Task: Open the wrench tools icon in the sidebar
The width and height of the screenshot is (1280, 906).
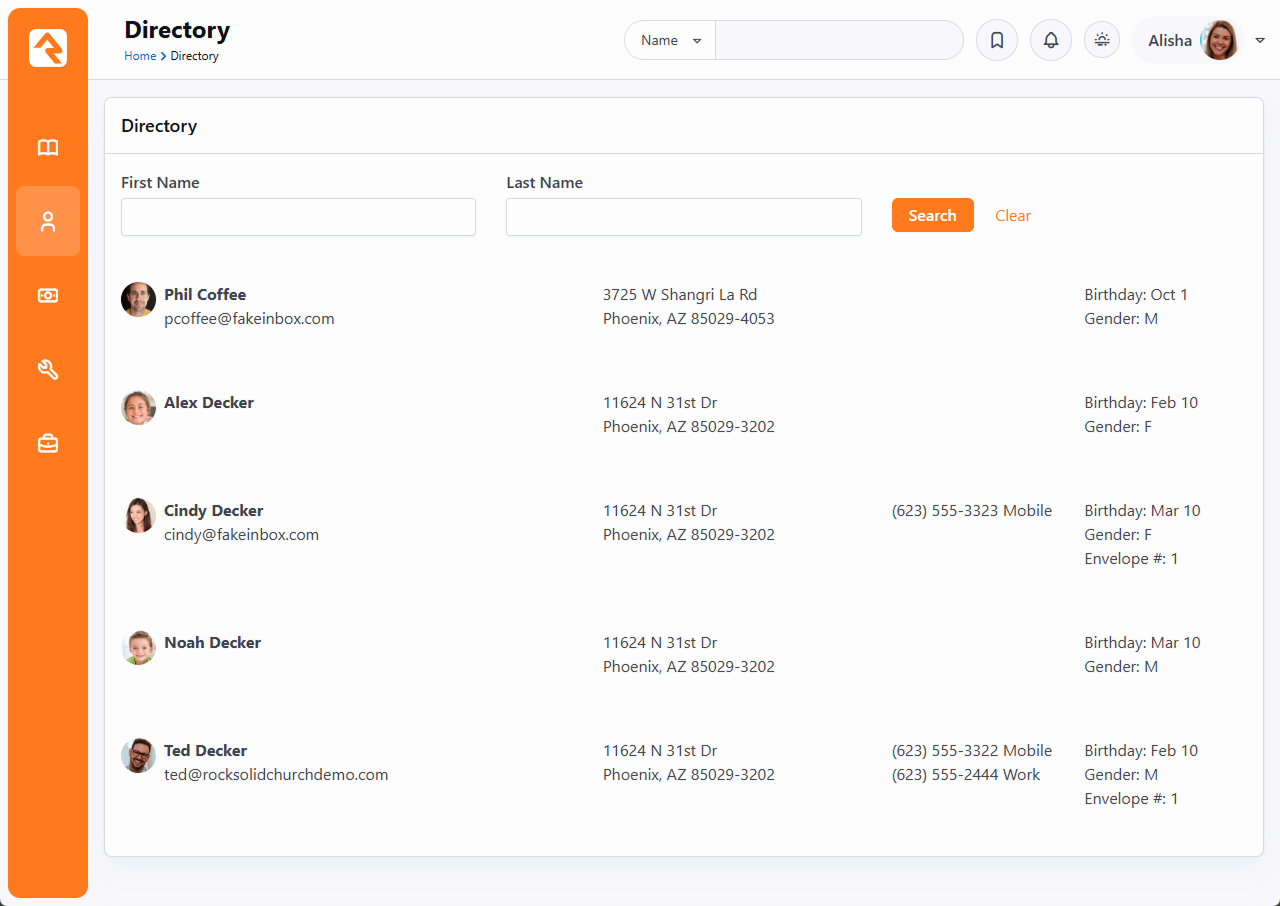Action: [48, 370]
